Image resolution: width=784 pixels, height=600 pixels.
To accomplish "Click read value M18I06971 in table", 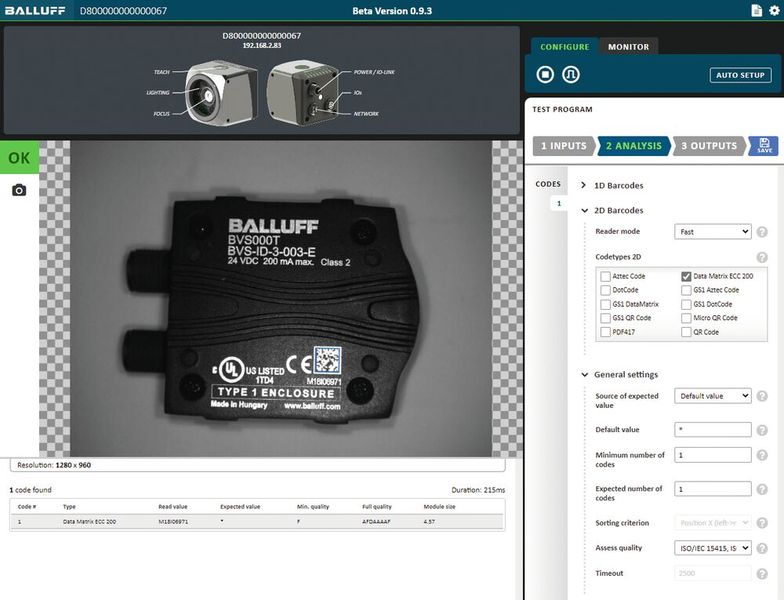I will [173, 522].
